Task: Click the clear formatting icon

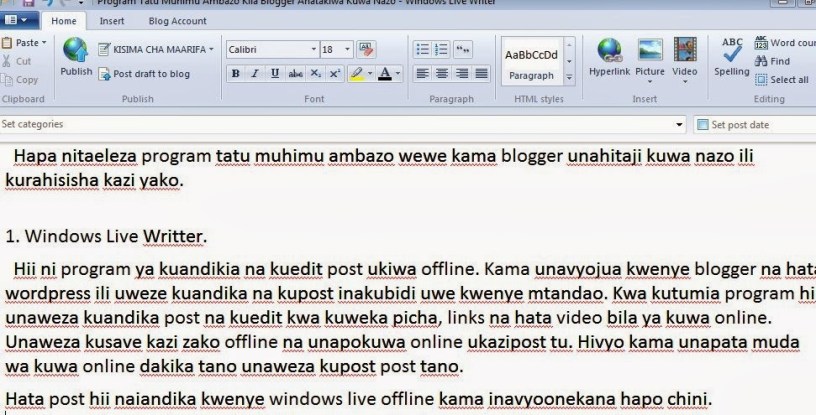Action: click(x=365, y=48)
